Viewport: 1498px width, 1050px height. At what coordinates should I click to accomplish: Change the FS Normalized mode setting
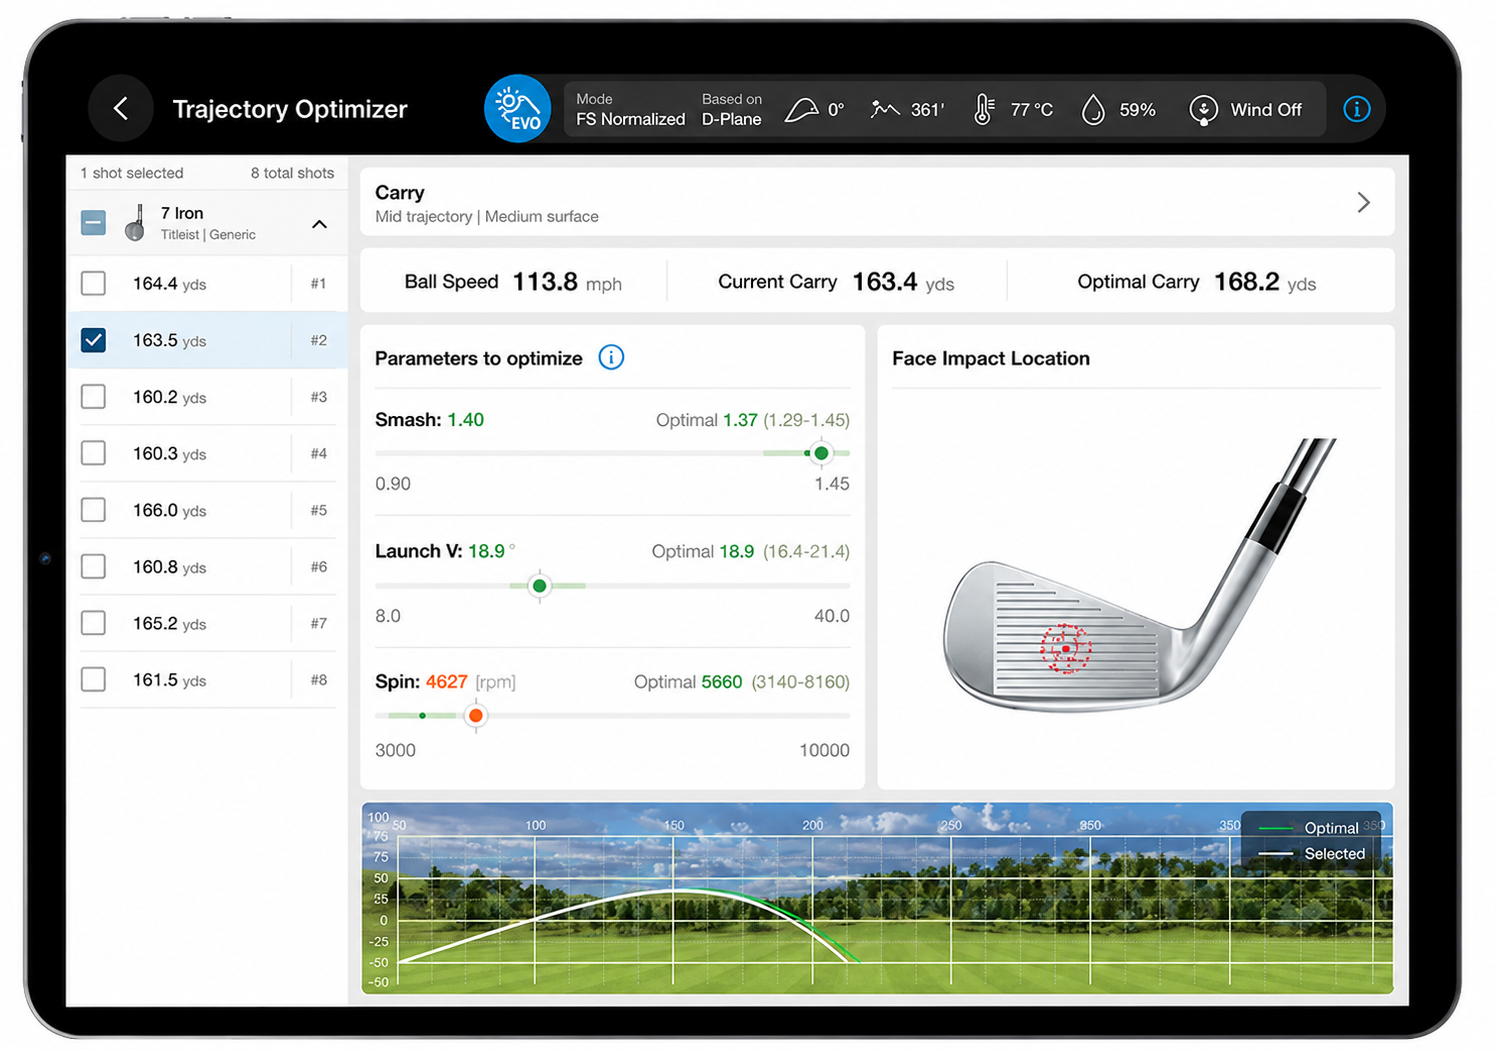tap(630, 109)
